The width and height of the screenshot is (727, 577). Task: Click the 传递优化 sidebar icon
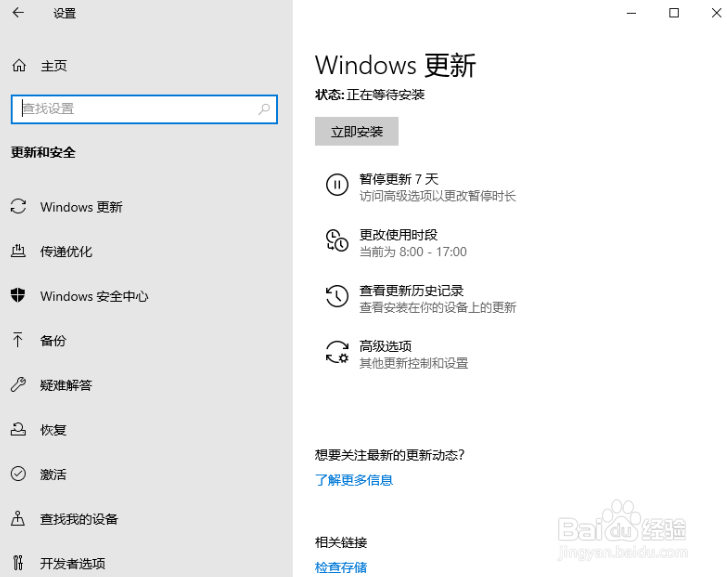[18, 251]
